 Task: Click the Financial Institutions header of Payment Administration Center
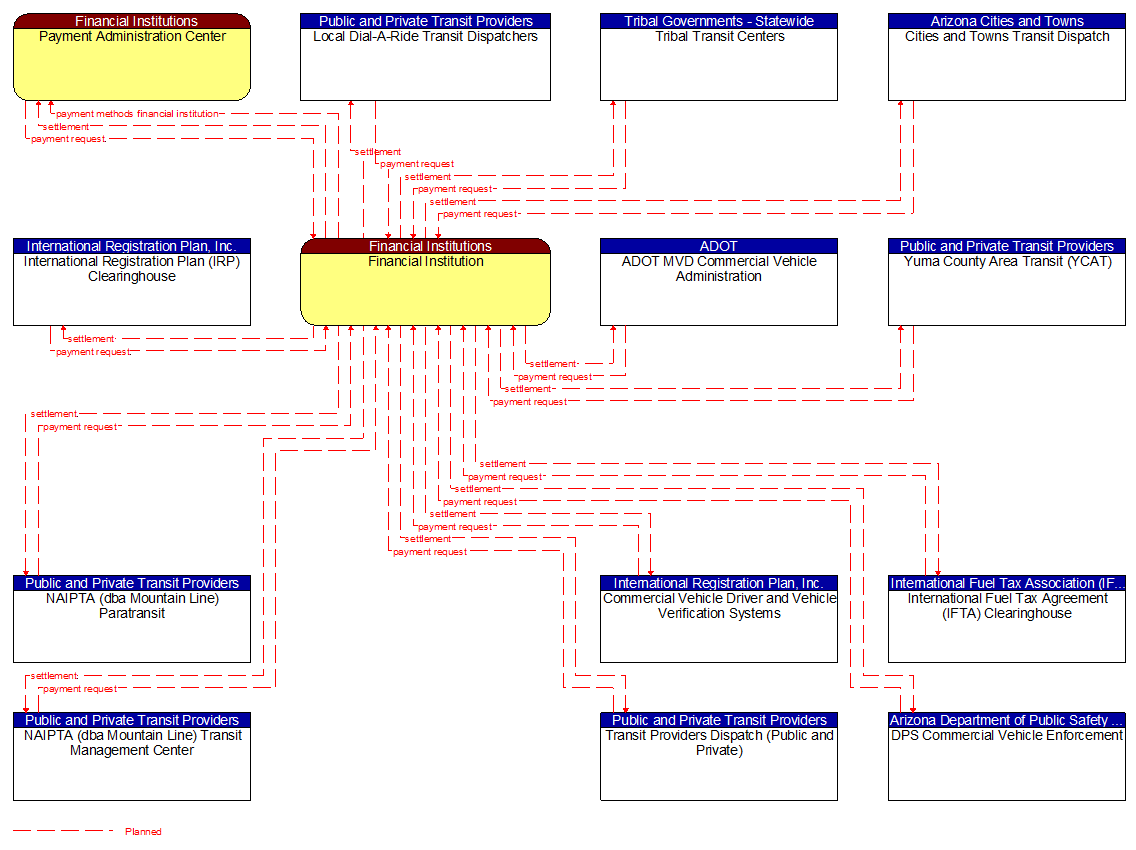click(131, 20)
